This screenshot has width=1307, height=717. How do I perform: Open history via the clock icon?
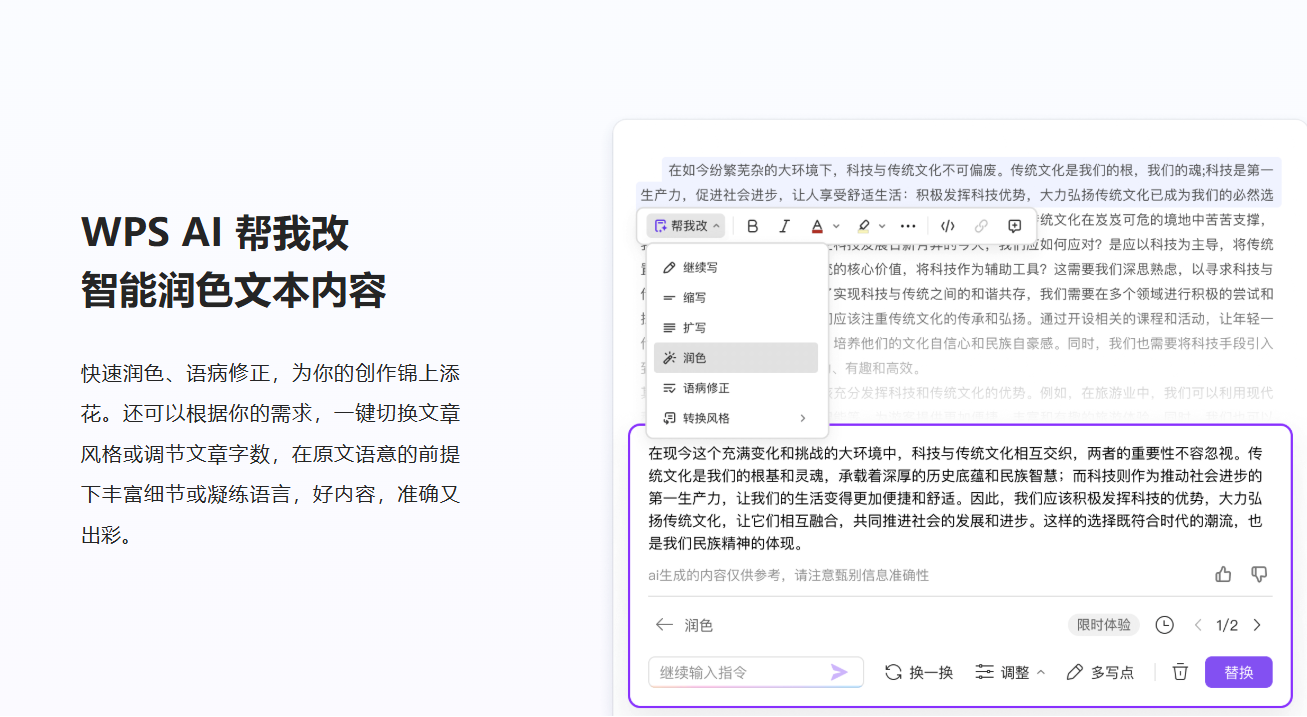click(1164, 625)
